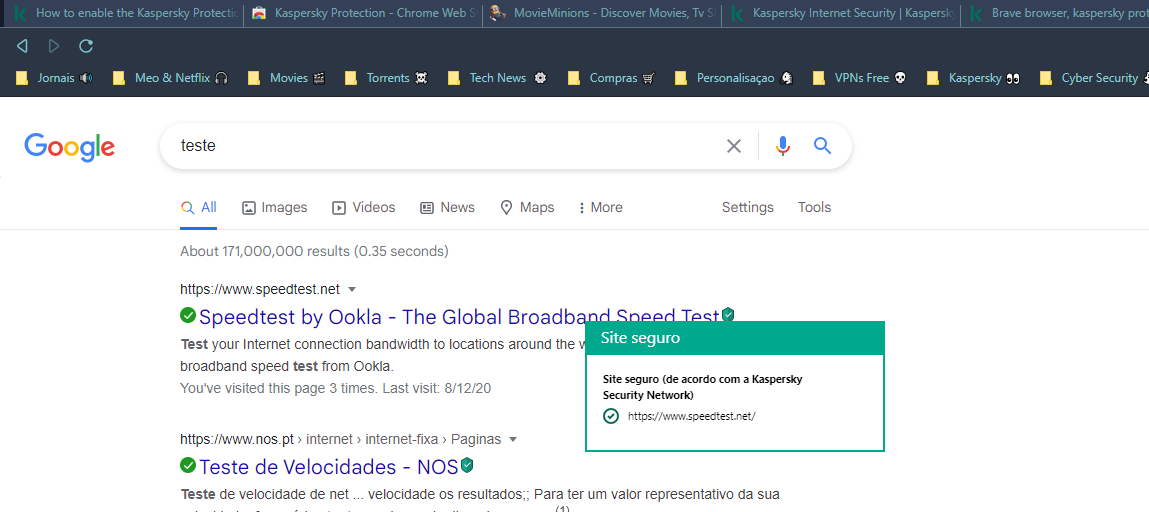
Task: Switch to the MovieMinions tab
Action: (602, 13)
